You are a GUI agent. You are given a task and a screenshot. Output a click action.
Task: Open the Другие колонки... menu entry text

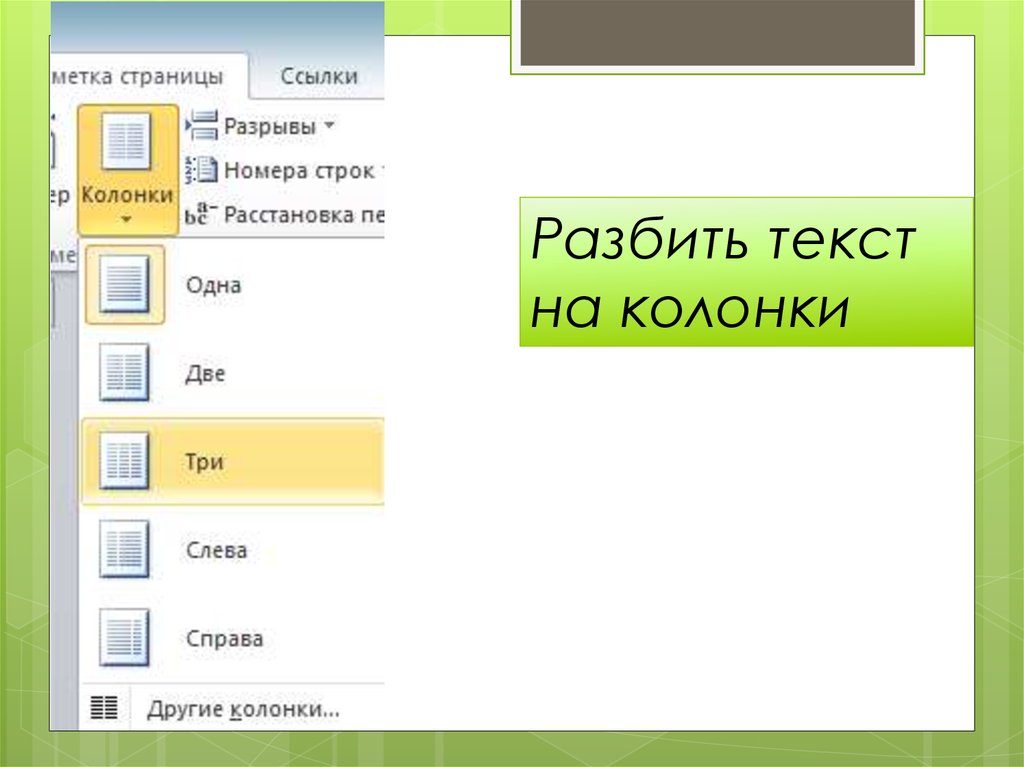click(x=243, y=710)
